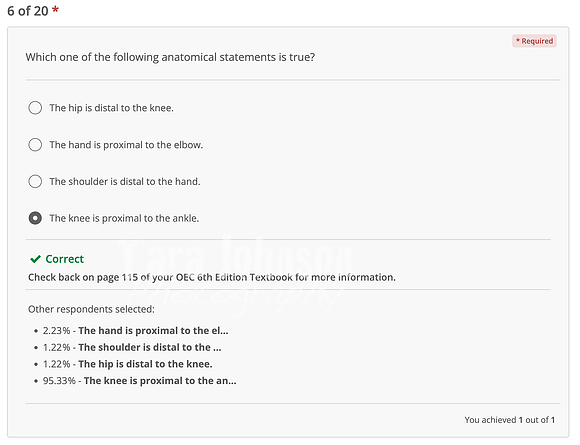Screen dimensions: 580x445
Task: Choose 'The shoulder is distal to the hand' radio
Action: [x=35, y=181]
